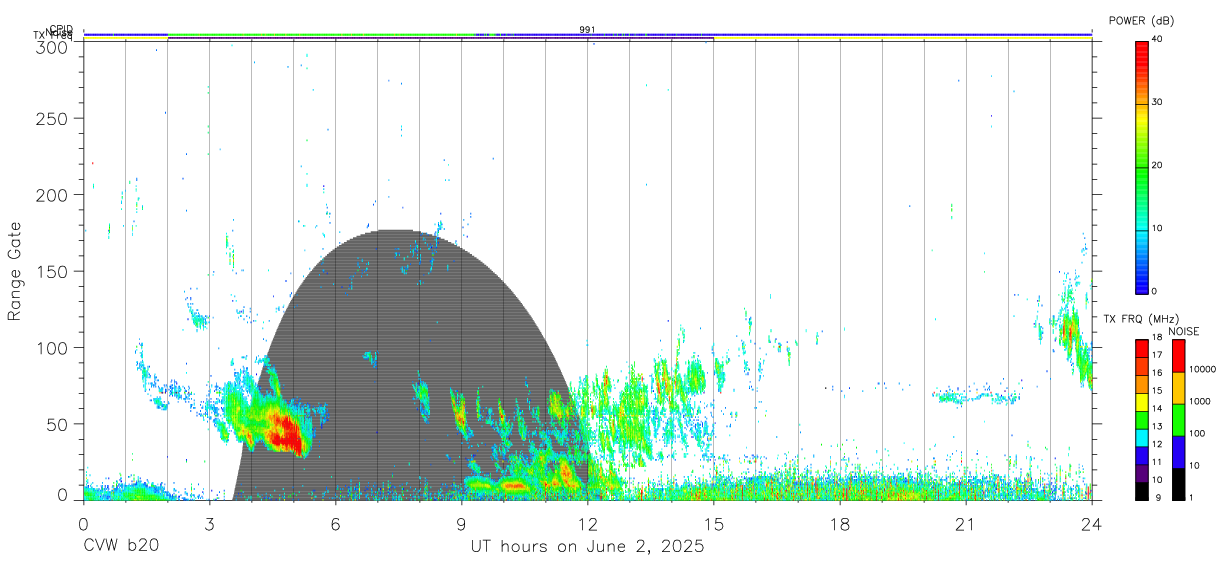This screenshot has width=1228, height=567.
Task: Click the '6' UT hour tick label
Action: point(335,524)
